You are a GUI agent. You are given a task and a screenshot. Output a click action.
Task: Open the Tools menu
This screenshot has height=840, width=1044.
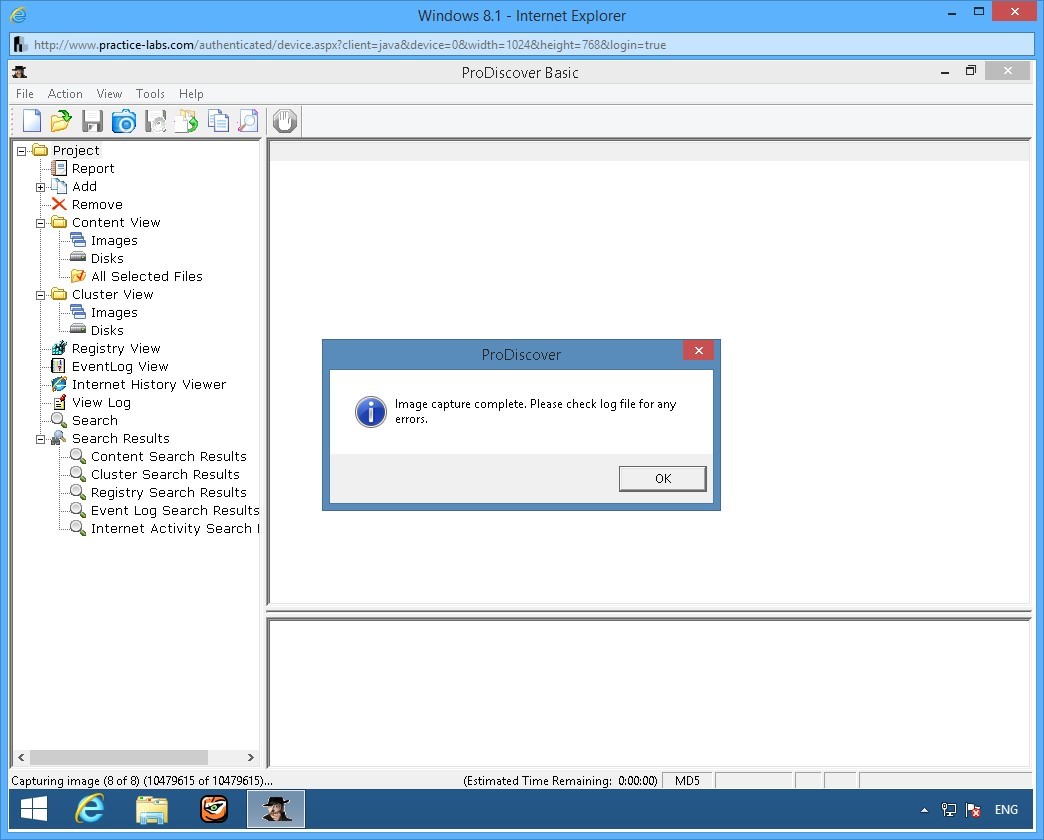point(150,94)
